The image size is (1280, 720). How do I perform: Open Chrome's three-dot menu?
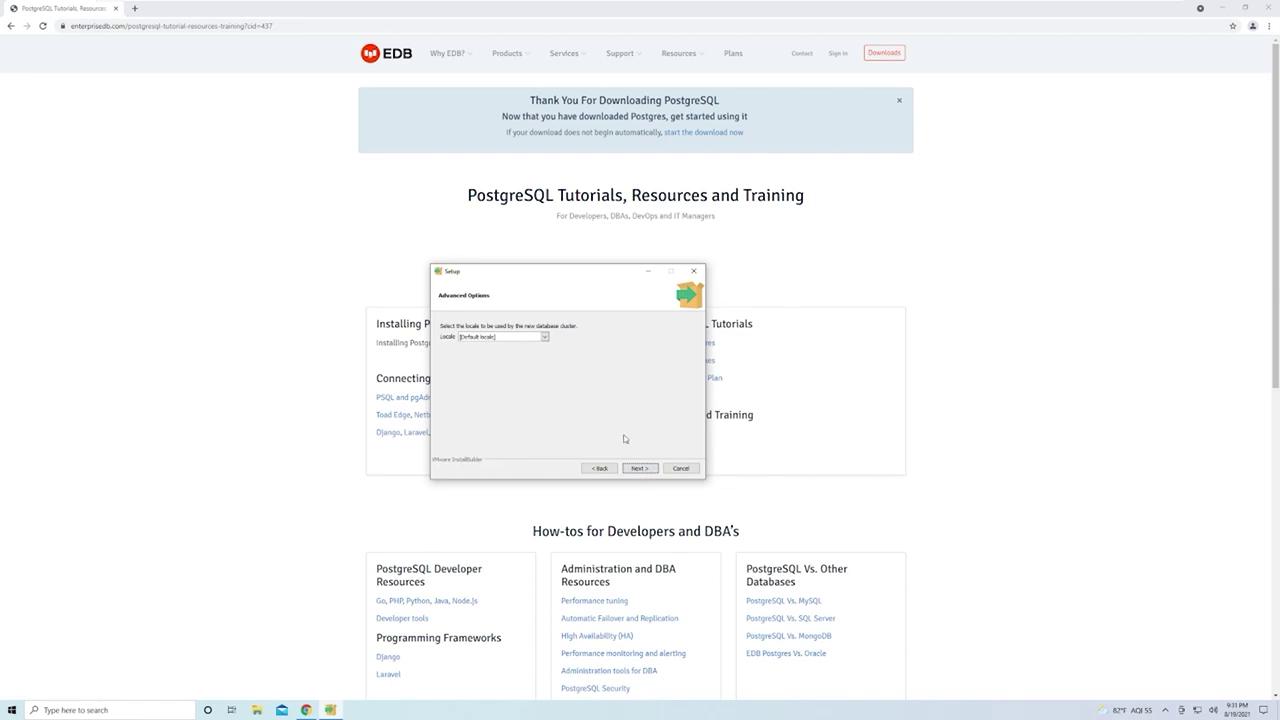click(x=1270, y=26)
